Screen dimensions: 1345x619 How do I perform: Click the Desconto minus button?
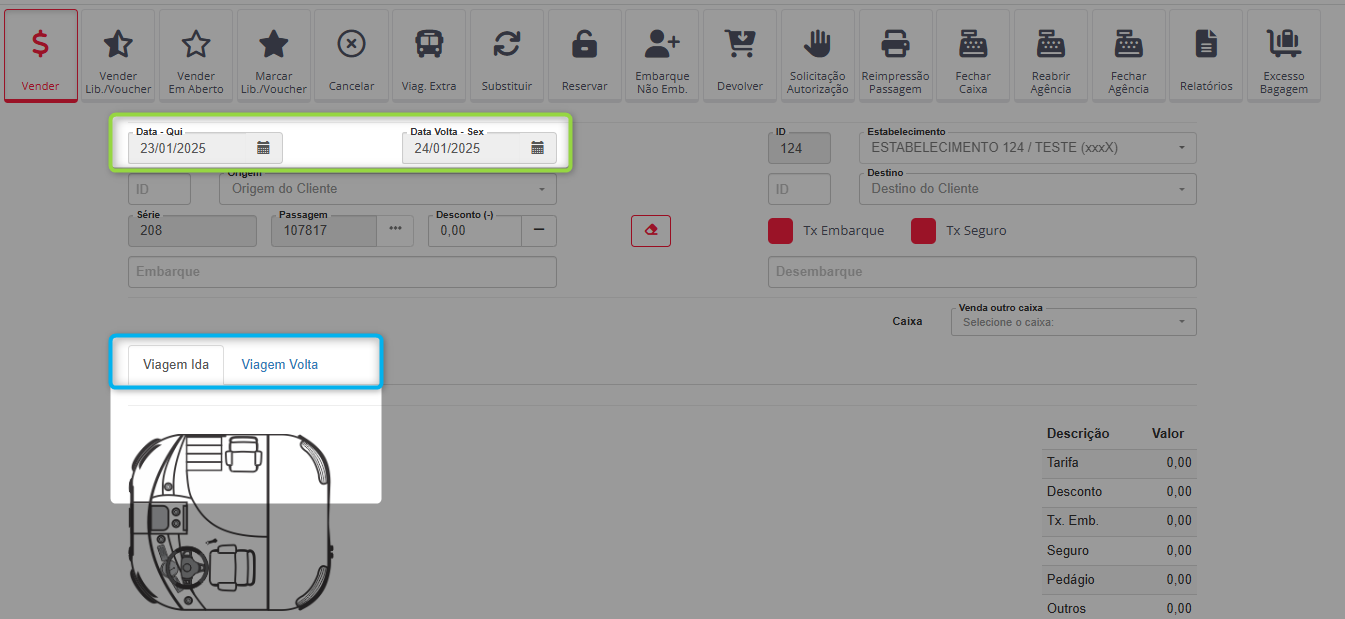(539, 230)
